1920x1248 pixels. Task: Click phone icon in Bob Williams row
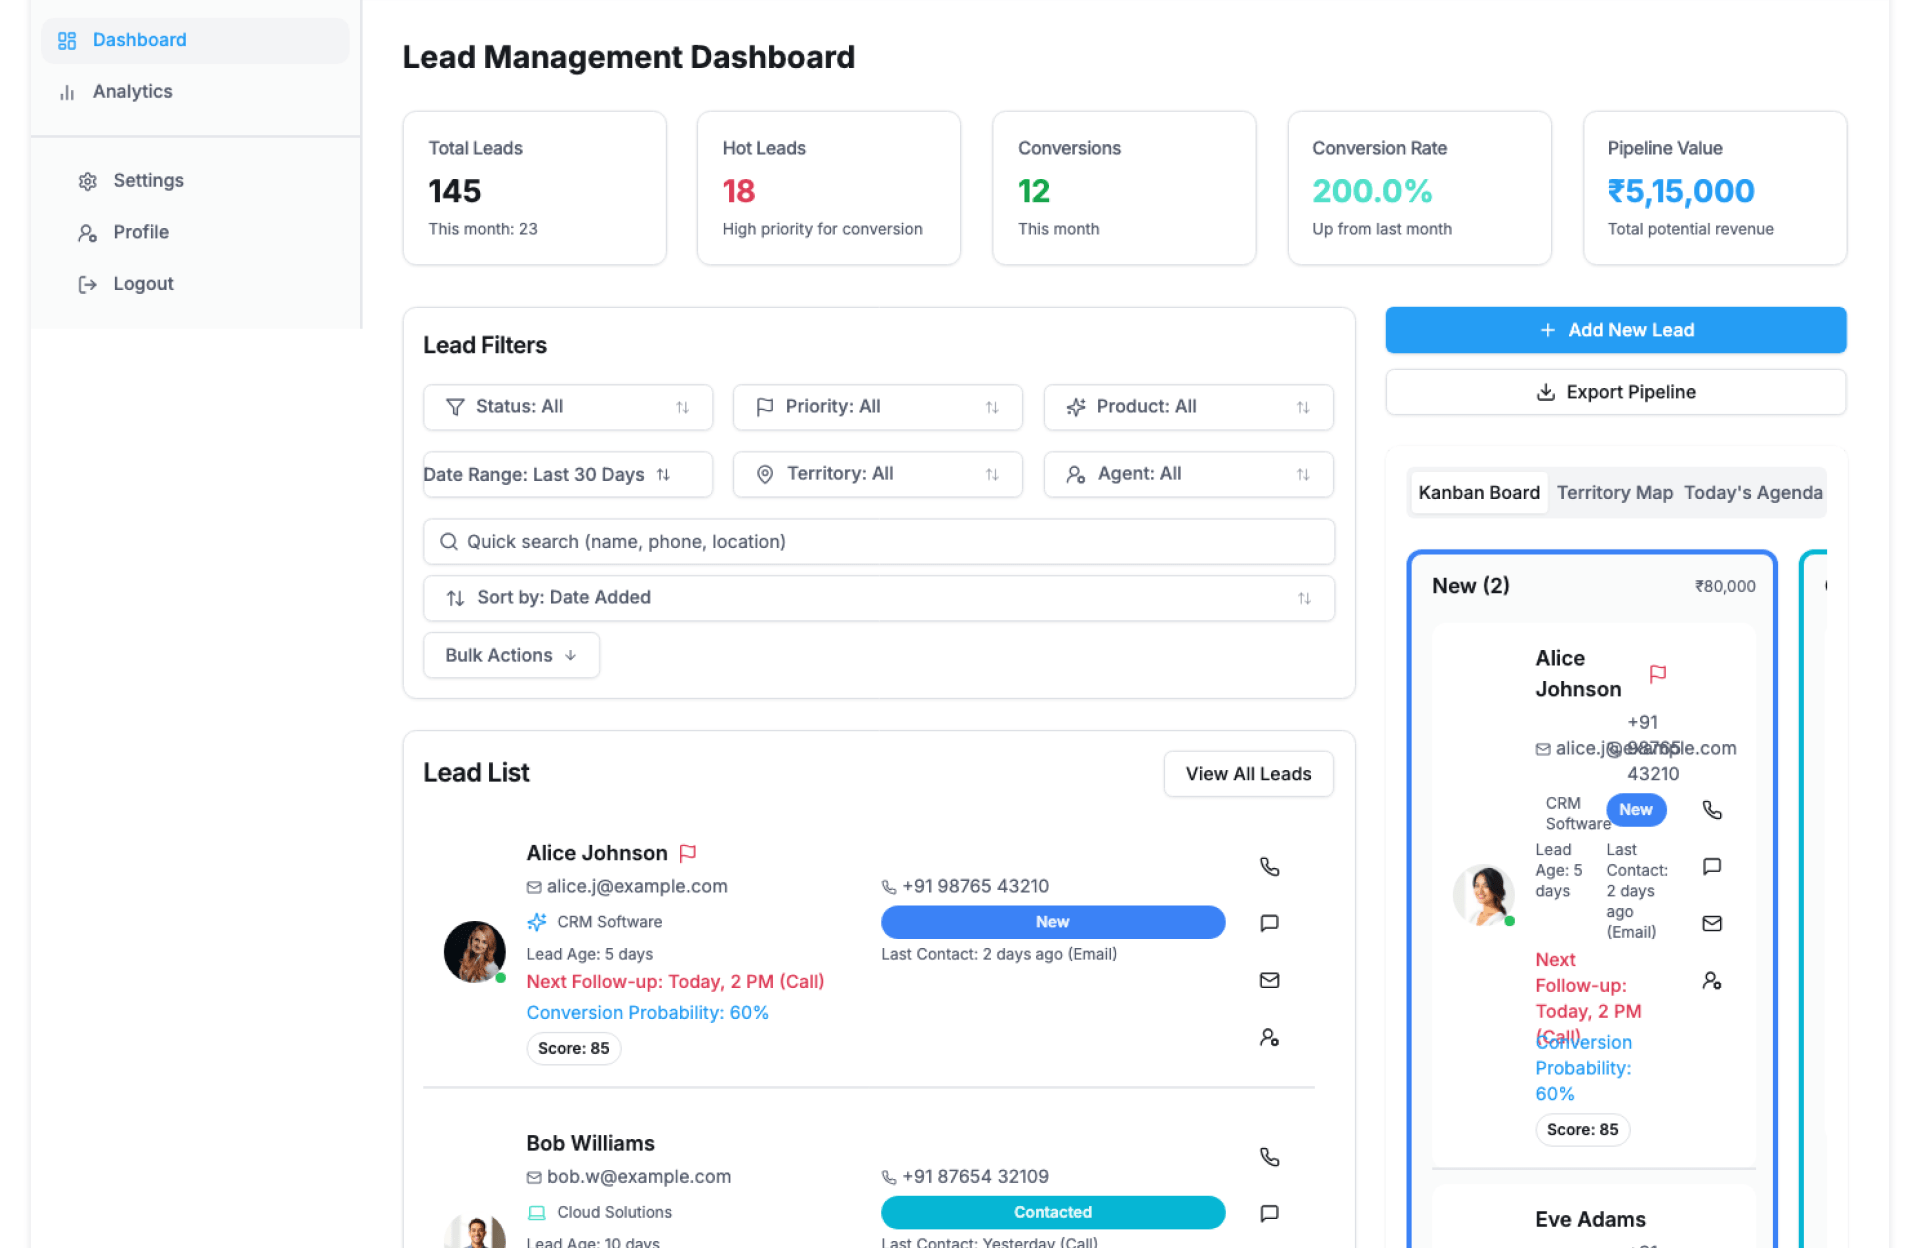[x=1269, y=1157]
